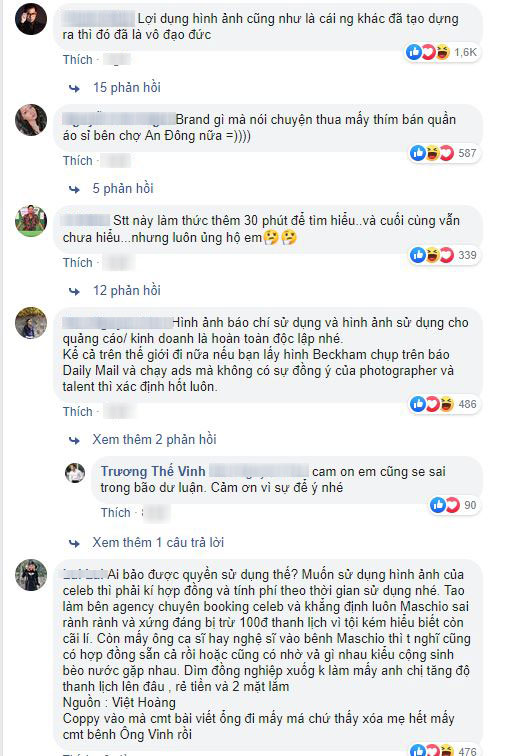Click reply arrow icon beside 5 phản hồi
Image resolution: width=513 pixels, height=756 pixels.
click(x=74, y=189)
